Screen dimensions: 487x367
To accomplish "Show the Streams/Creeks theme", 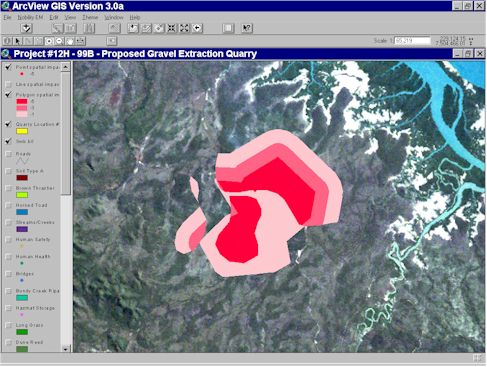I will pyautogui.click(x=8, y=223).
